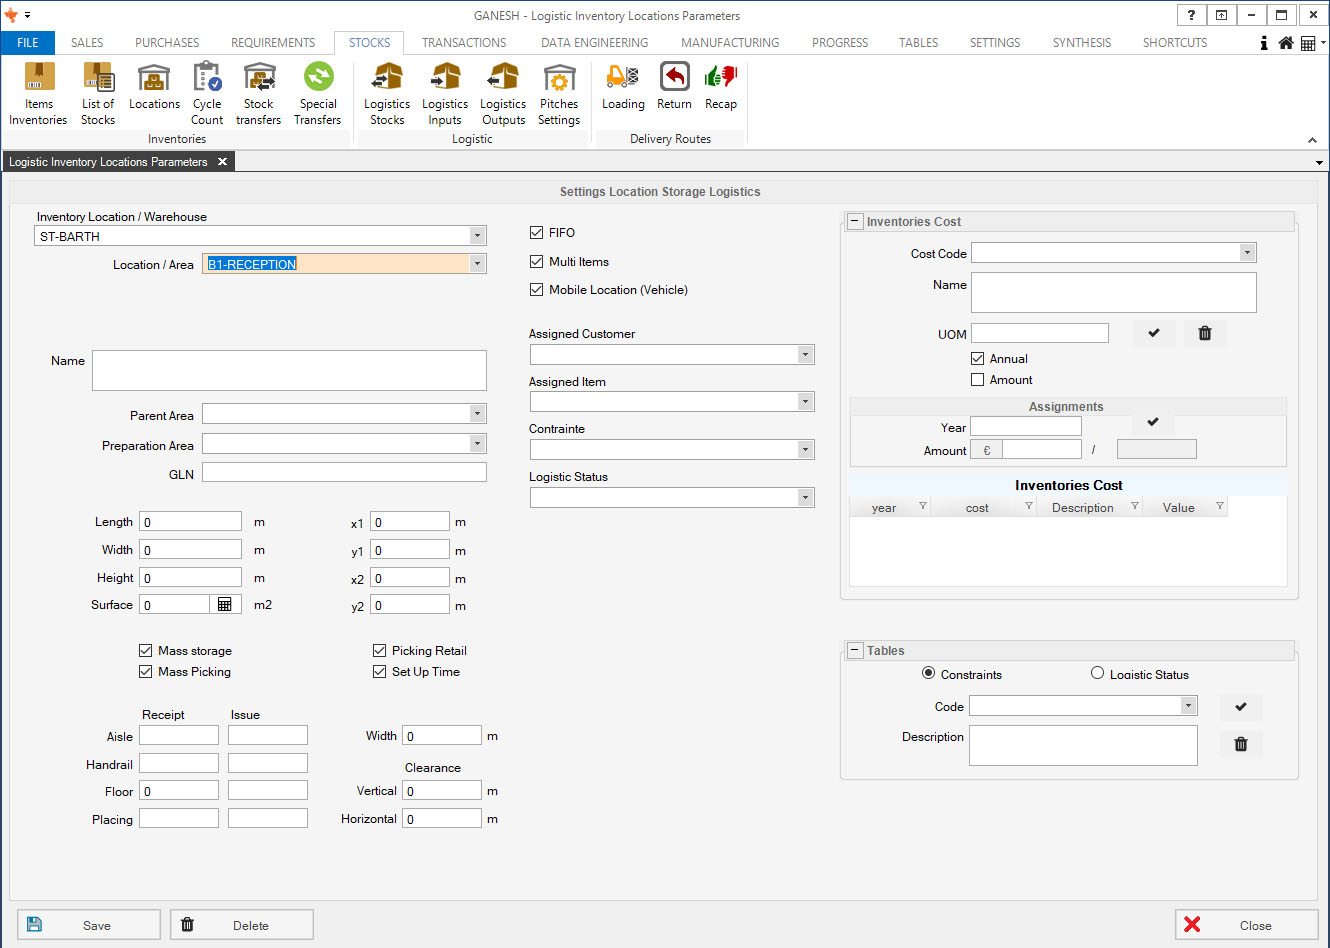Select the Logistic Status radio button
The height and width of the screenshot is (948, 1330).
1097,674
